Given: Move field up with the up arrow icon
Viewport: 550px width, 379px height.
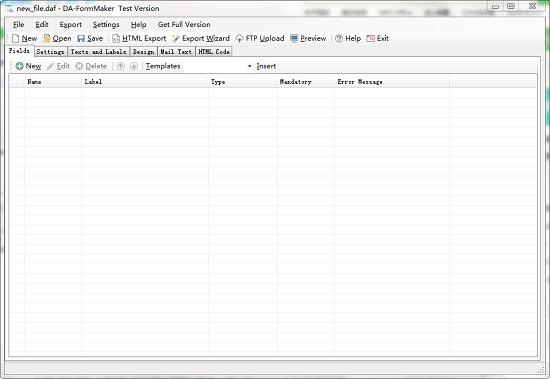Looking at the screenshot, I should tap(120, 66).
